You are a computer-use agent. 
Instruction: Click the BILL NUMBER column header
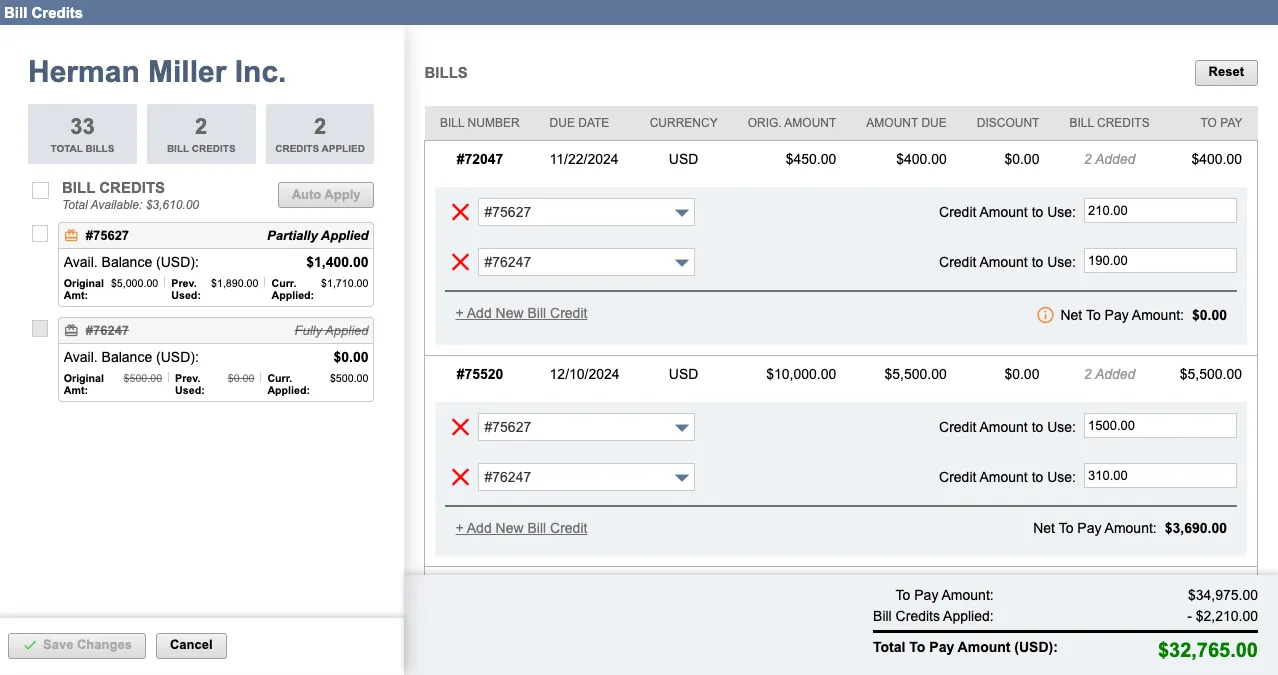(x=480, y=123)
